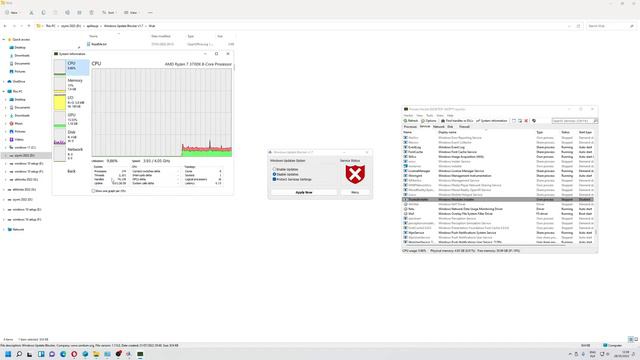The height and width of the screenshot is (360, 640).
Task: Click the red X terminate icon in Process Hacker
Action: [526, 121]
